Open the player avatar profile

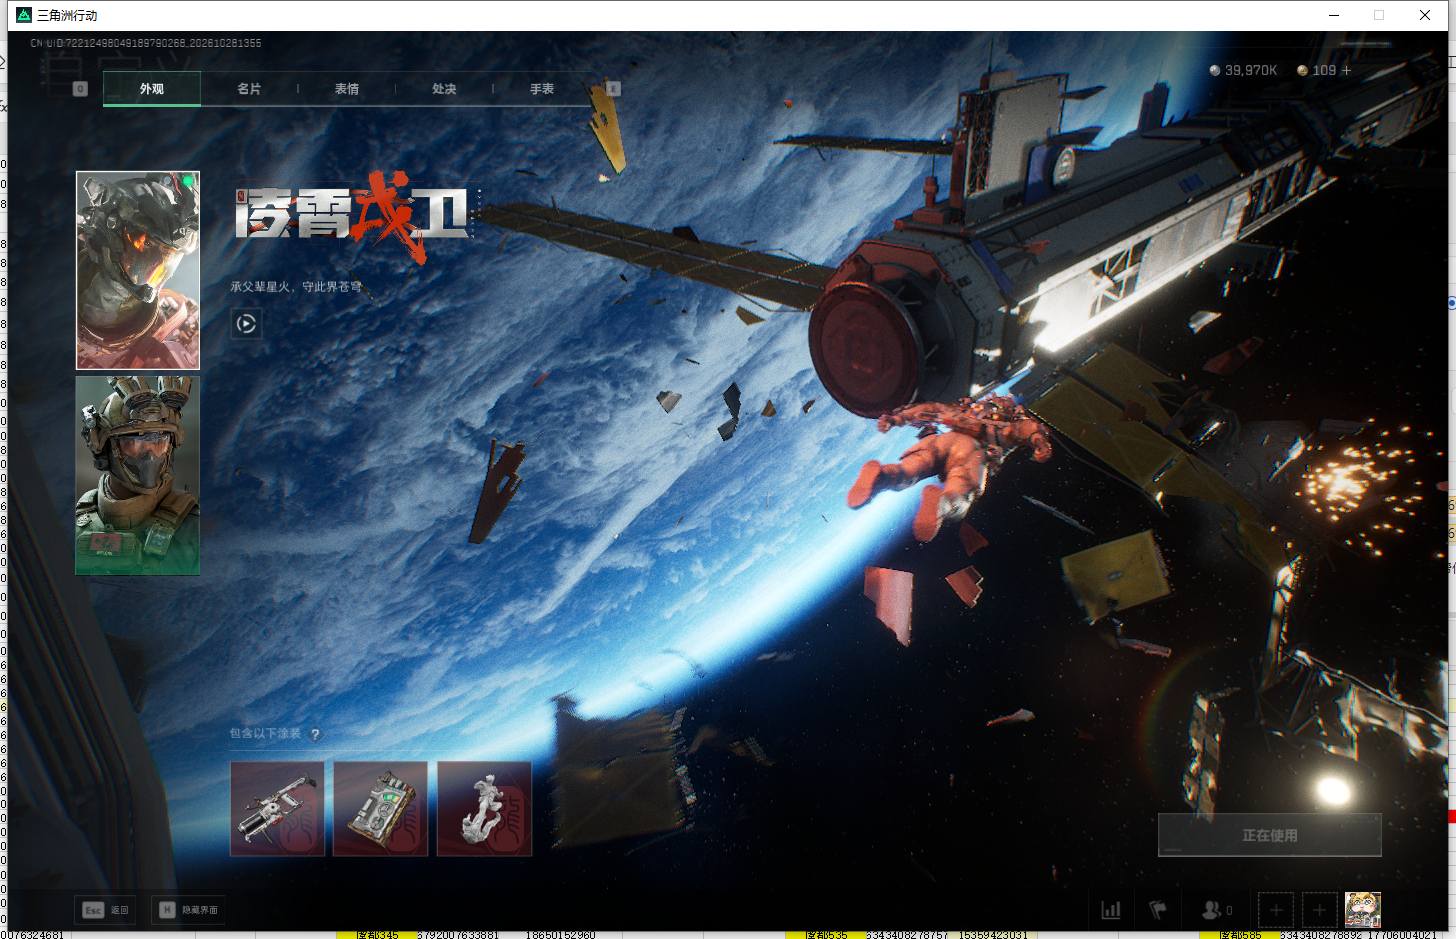coord(1362,910)
